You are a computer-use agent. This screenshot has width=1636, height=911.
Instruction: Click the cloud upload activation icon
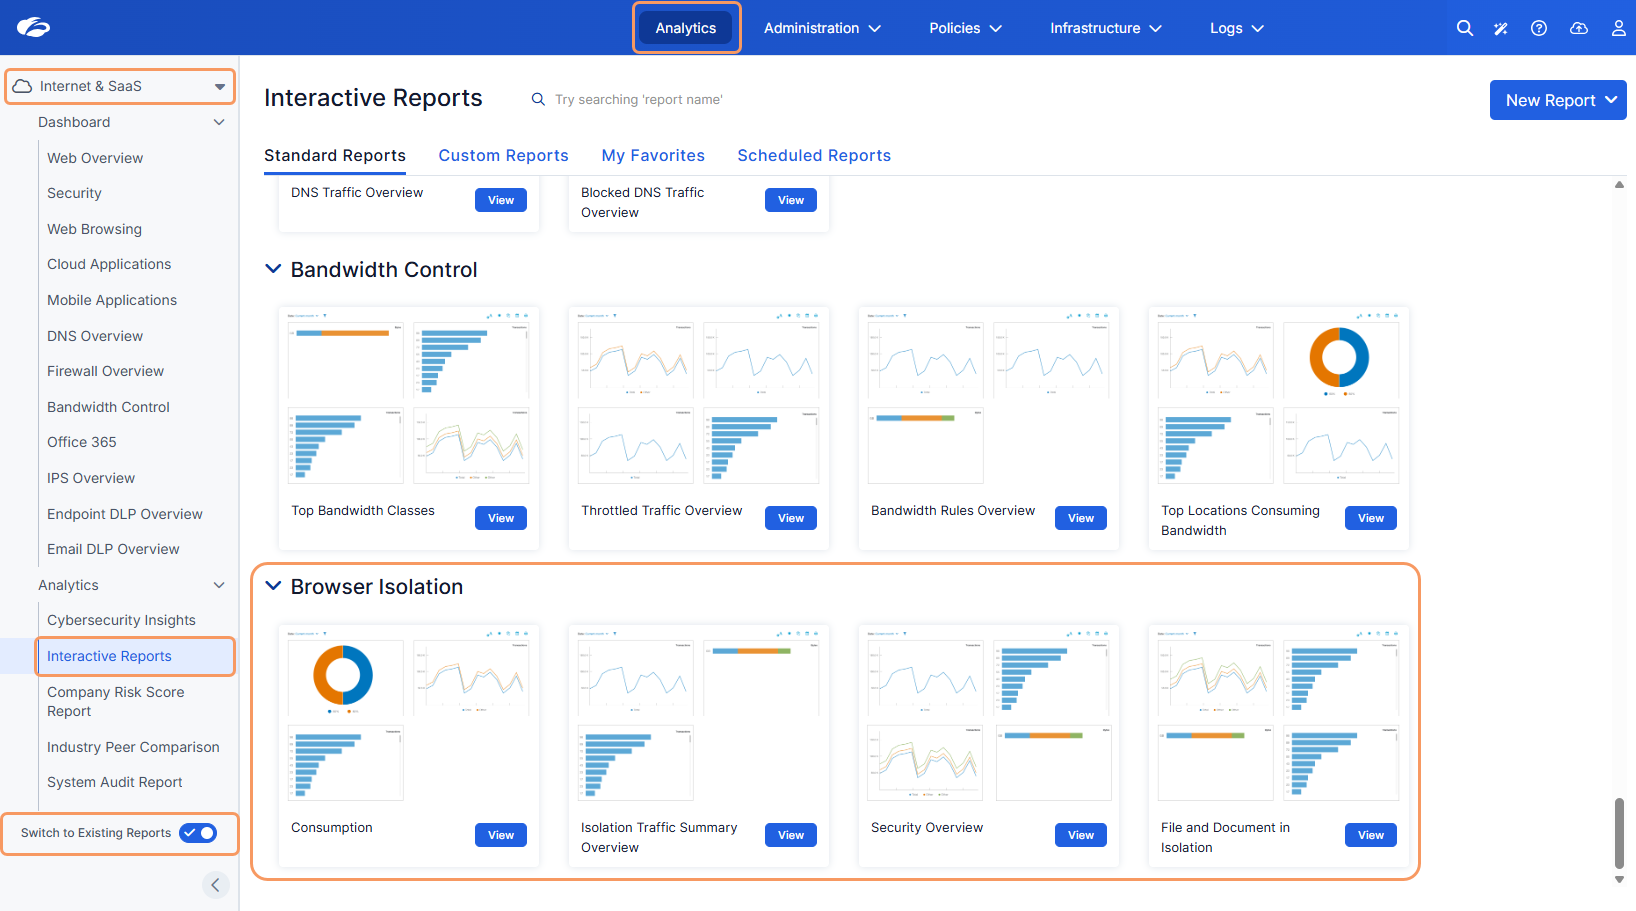tap(1579, 28)
